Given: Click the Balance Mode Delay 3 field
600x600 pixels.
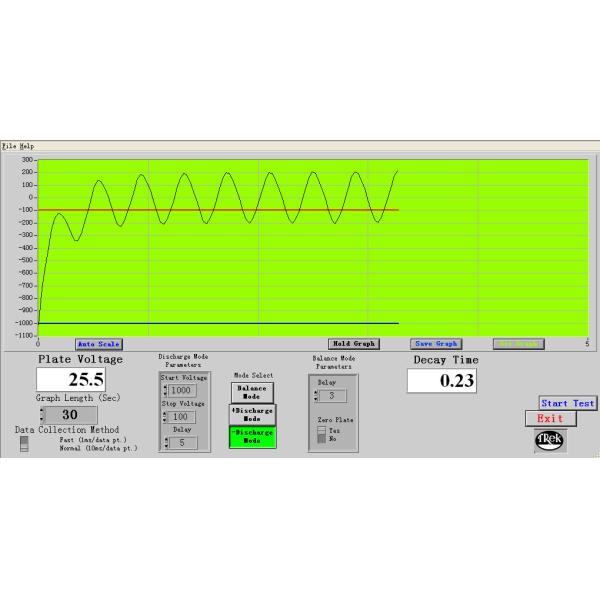Looking at the screenshot, I should [333, 396].
